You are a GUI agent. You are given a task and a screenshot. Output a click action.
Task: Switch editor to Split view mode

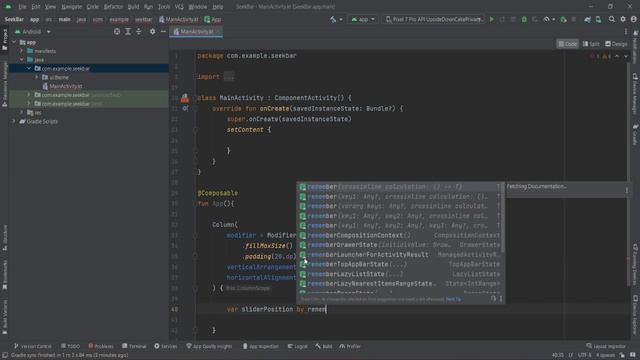point(591,44)
